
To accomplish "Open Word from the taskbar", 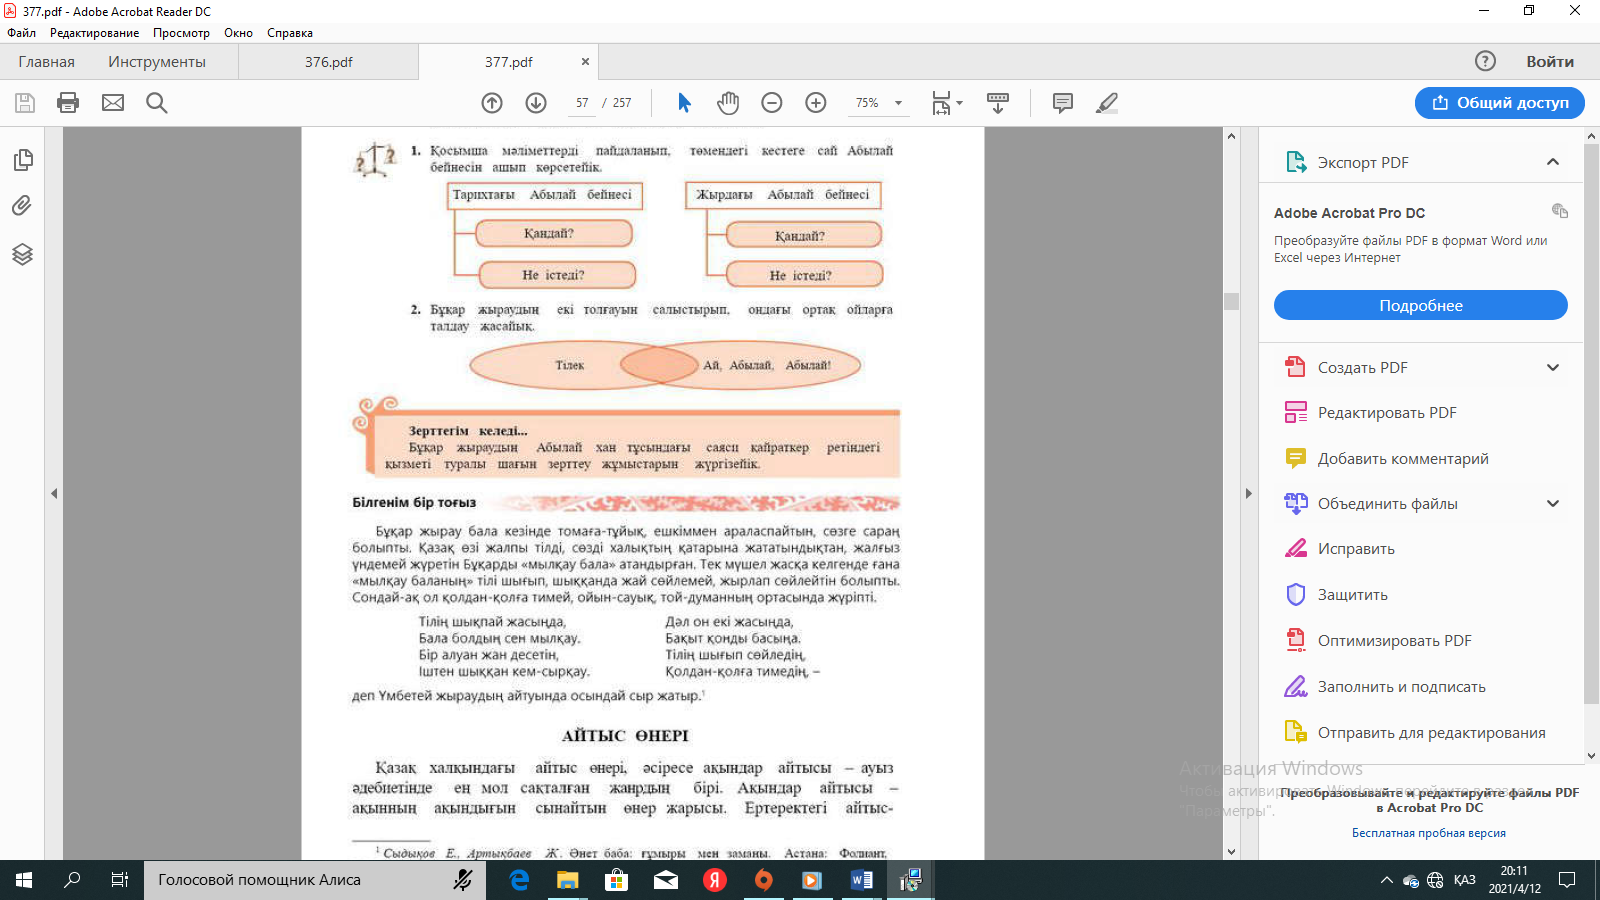I will tap(861, 880).
